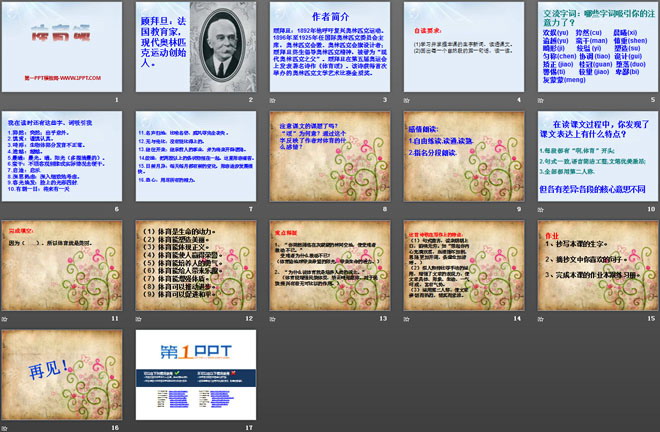Select slide 16 saying 再见!
The image size is (660, 432).
point(62,375)
